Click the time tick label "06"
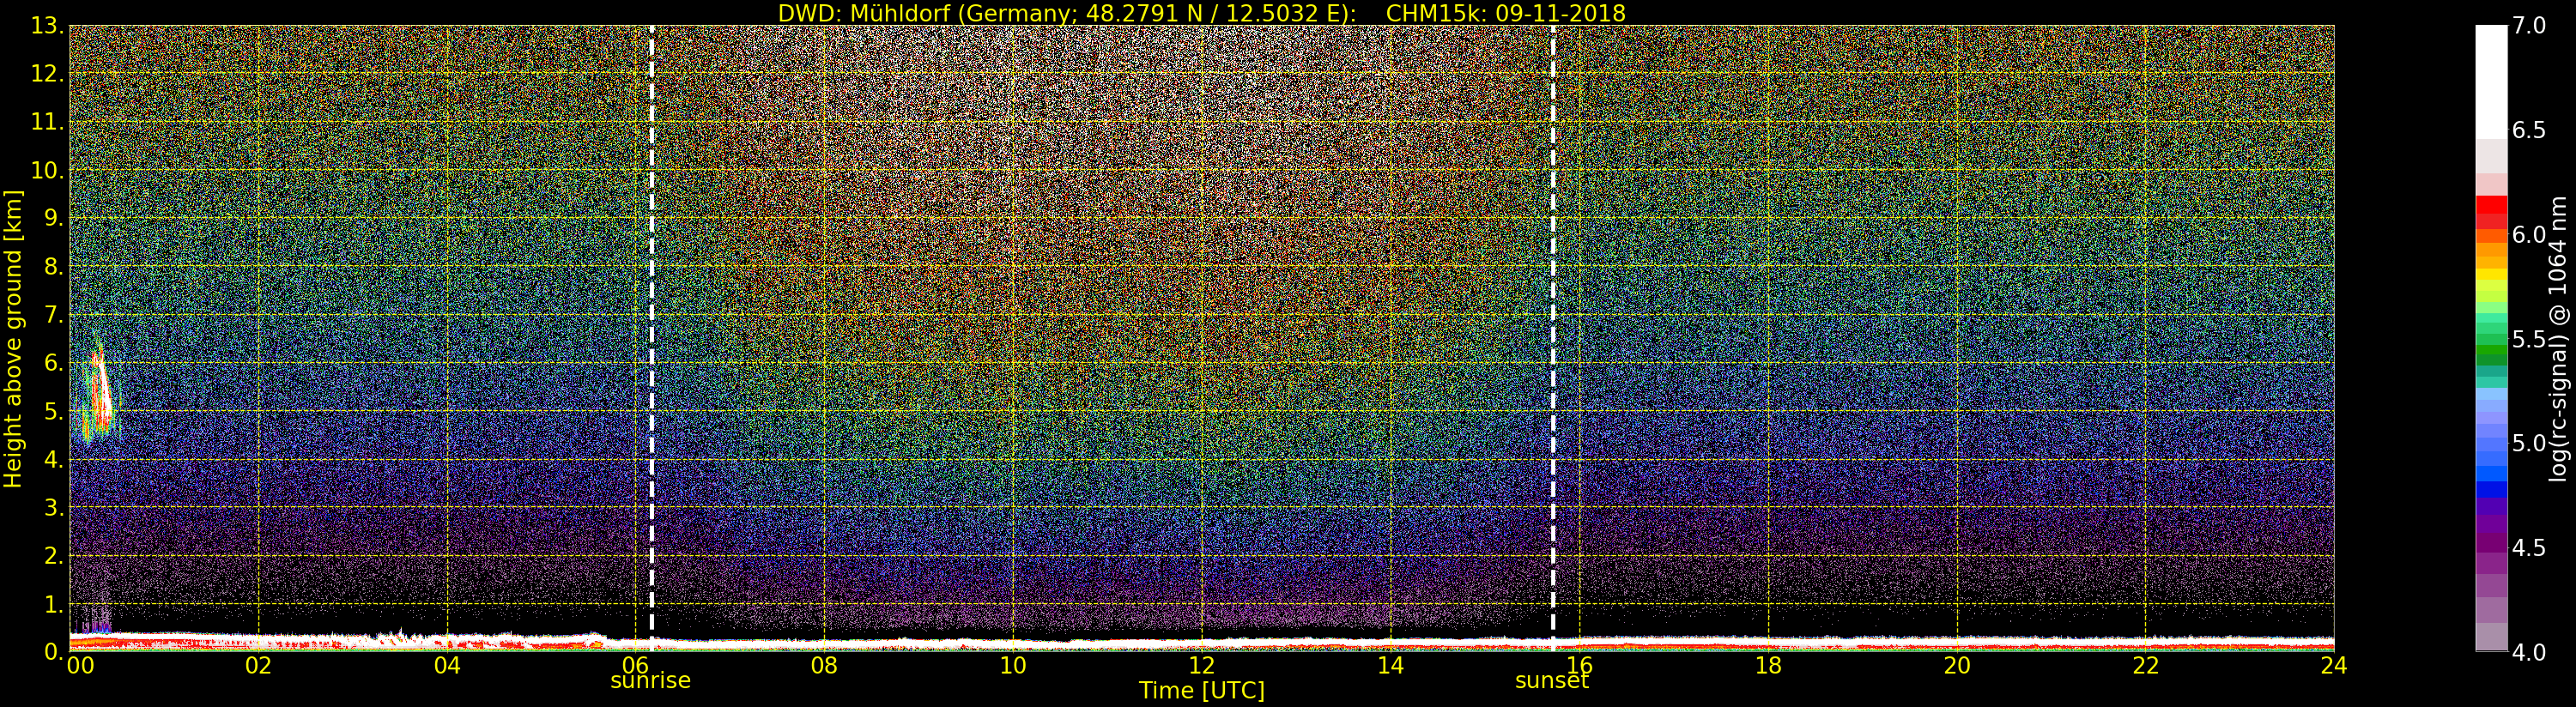This screenshot has width=2576, height=707. [636, 665]
